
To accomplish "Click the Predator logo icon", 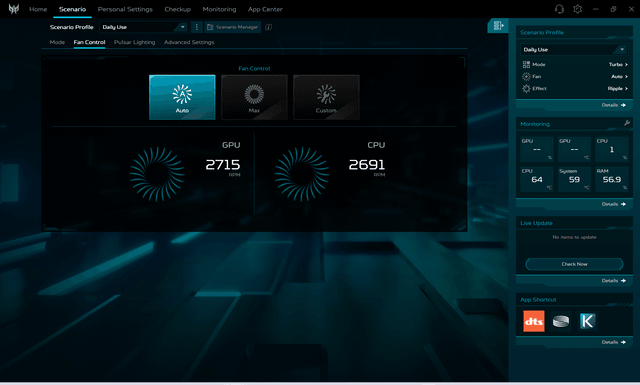I will coord(13,9).
